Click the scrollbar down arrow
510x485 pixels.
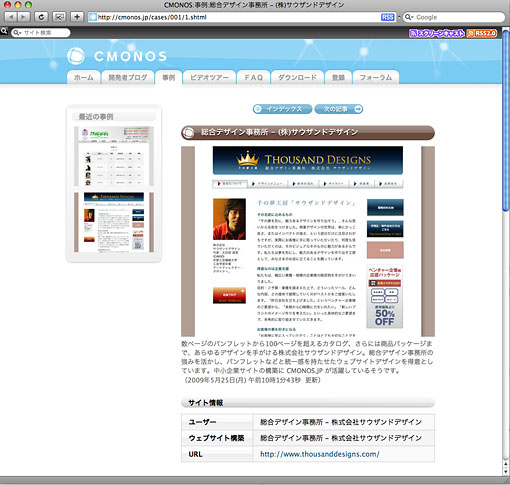[x=506, y=471]
